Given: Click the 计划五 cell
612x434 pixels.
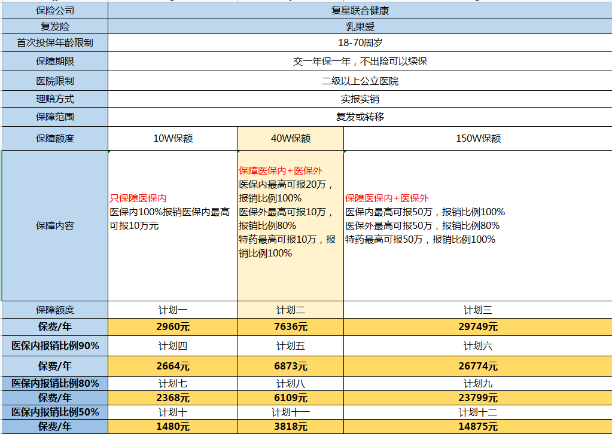Looking at the screenshot, I should [290, 346].
